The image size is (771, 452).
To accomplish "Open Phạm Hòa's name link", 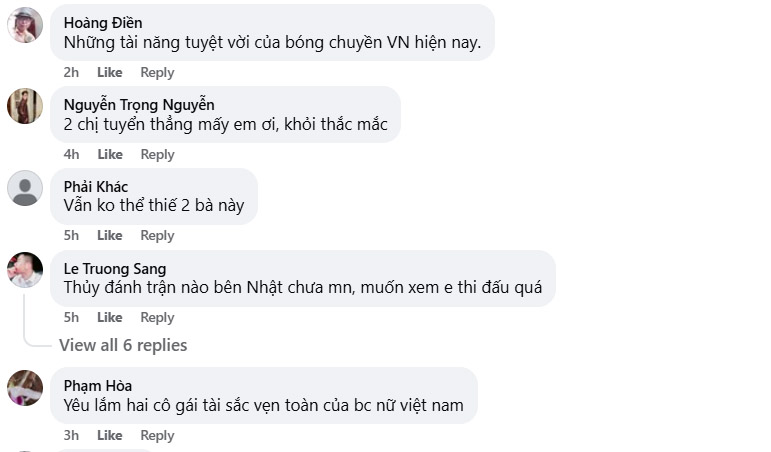I will [x=98, y=386].
